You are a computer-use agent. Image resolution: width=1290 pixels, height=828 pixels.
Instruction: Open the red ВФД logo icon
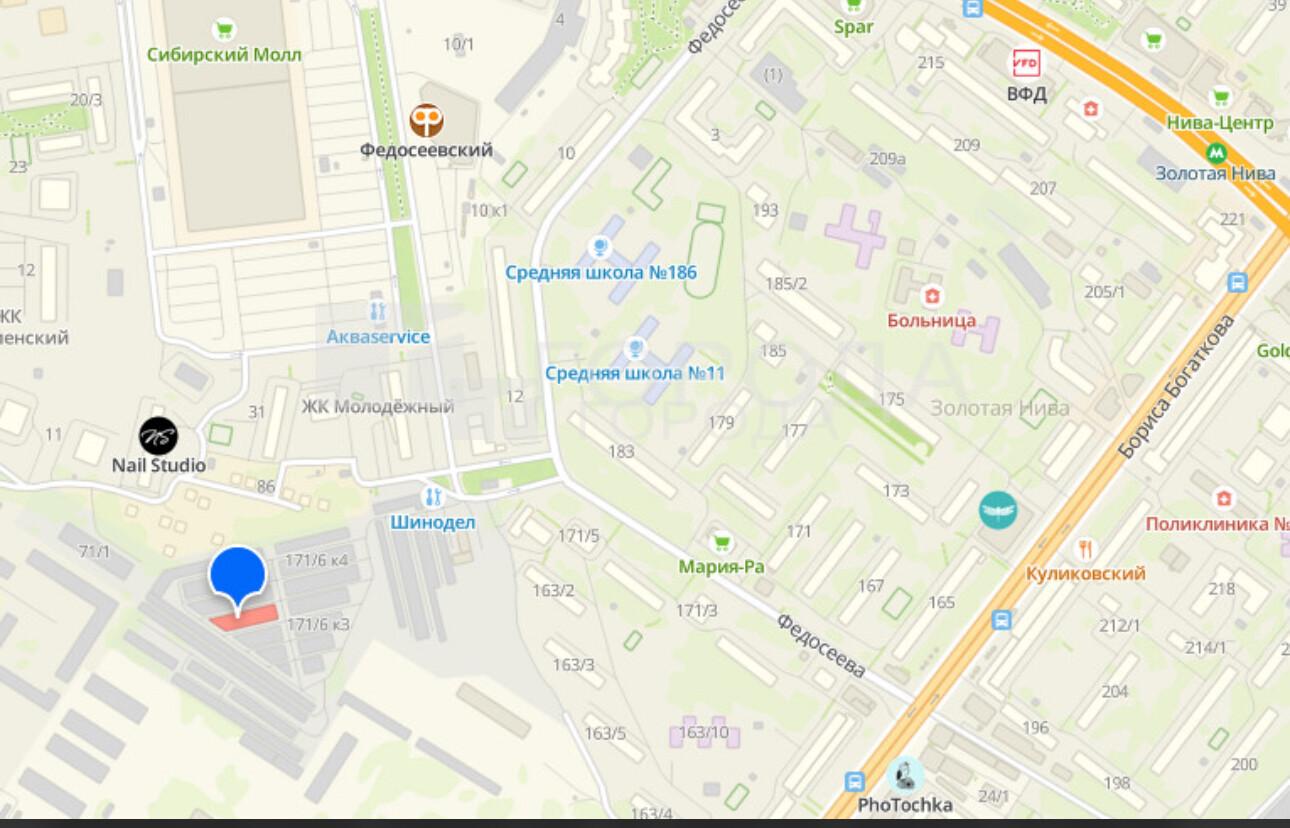click(1026, 63)
